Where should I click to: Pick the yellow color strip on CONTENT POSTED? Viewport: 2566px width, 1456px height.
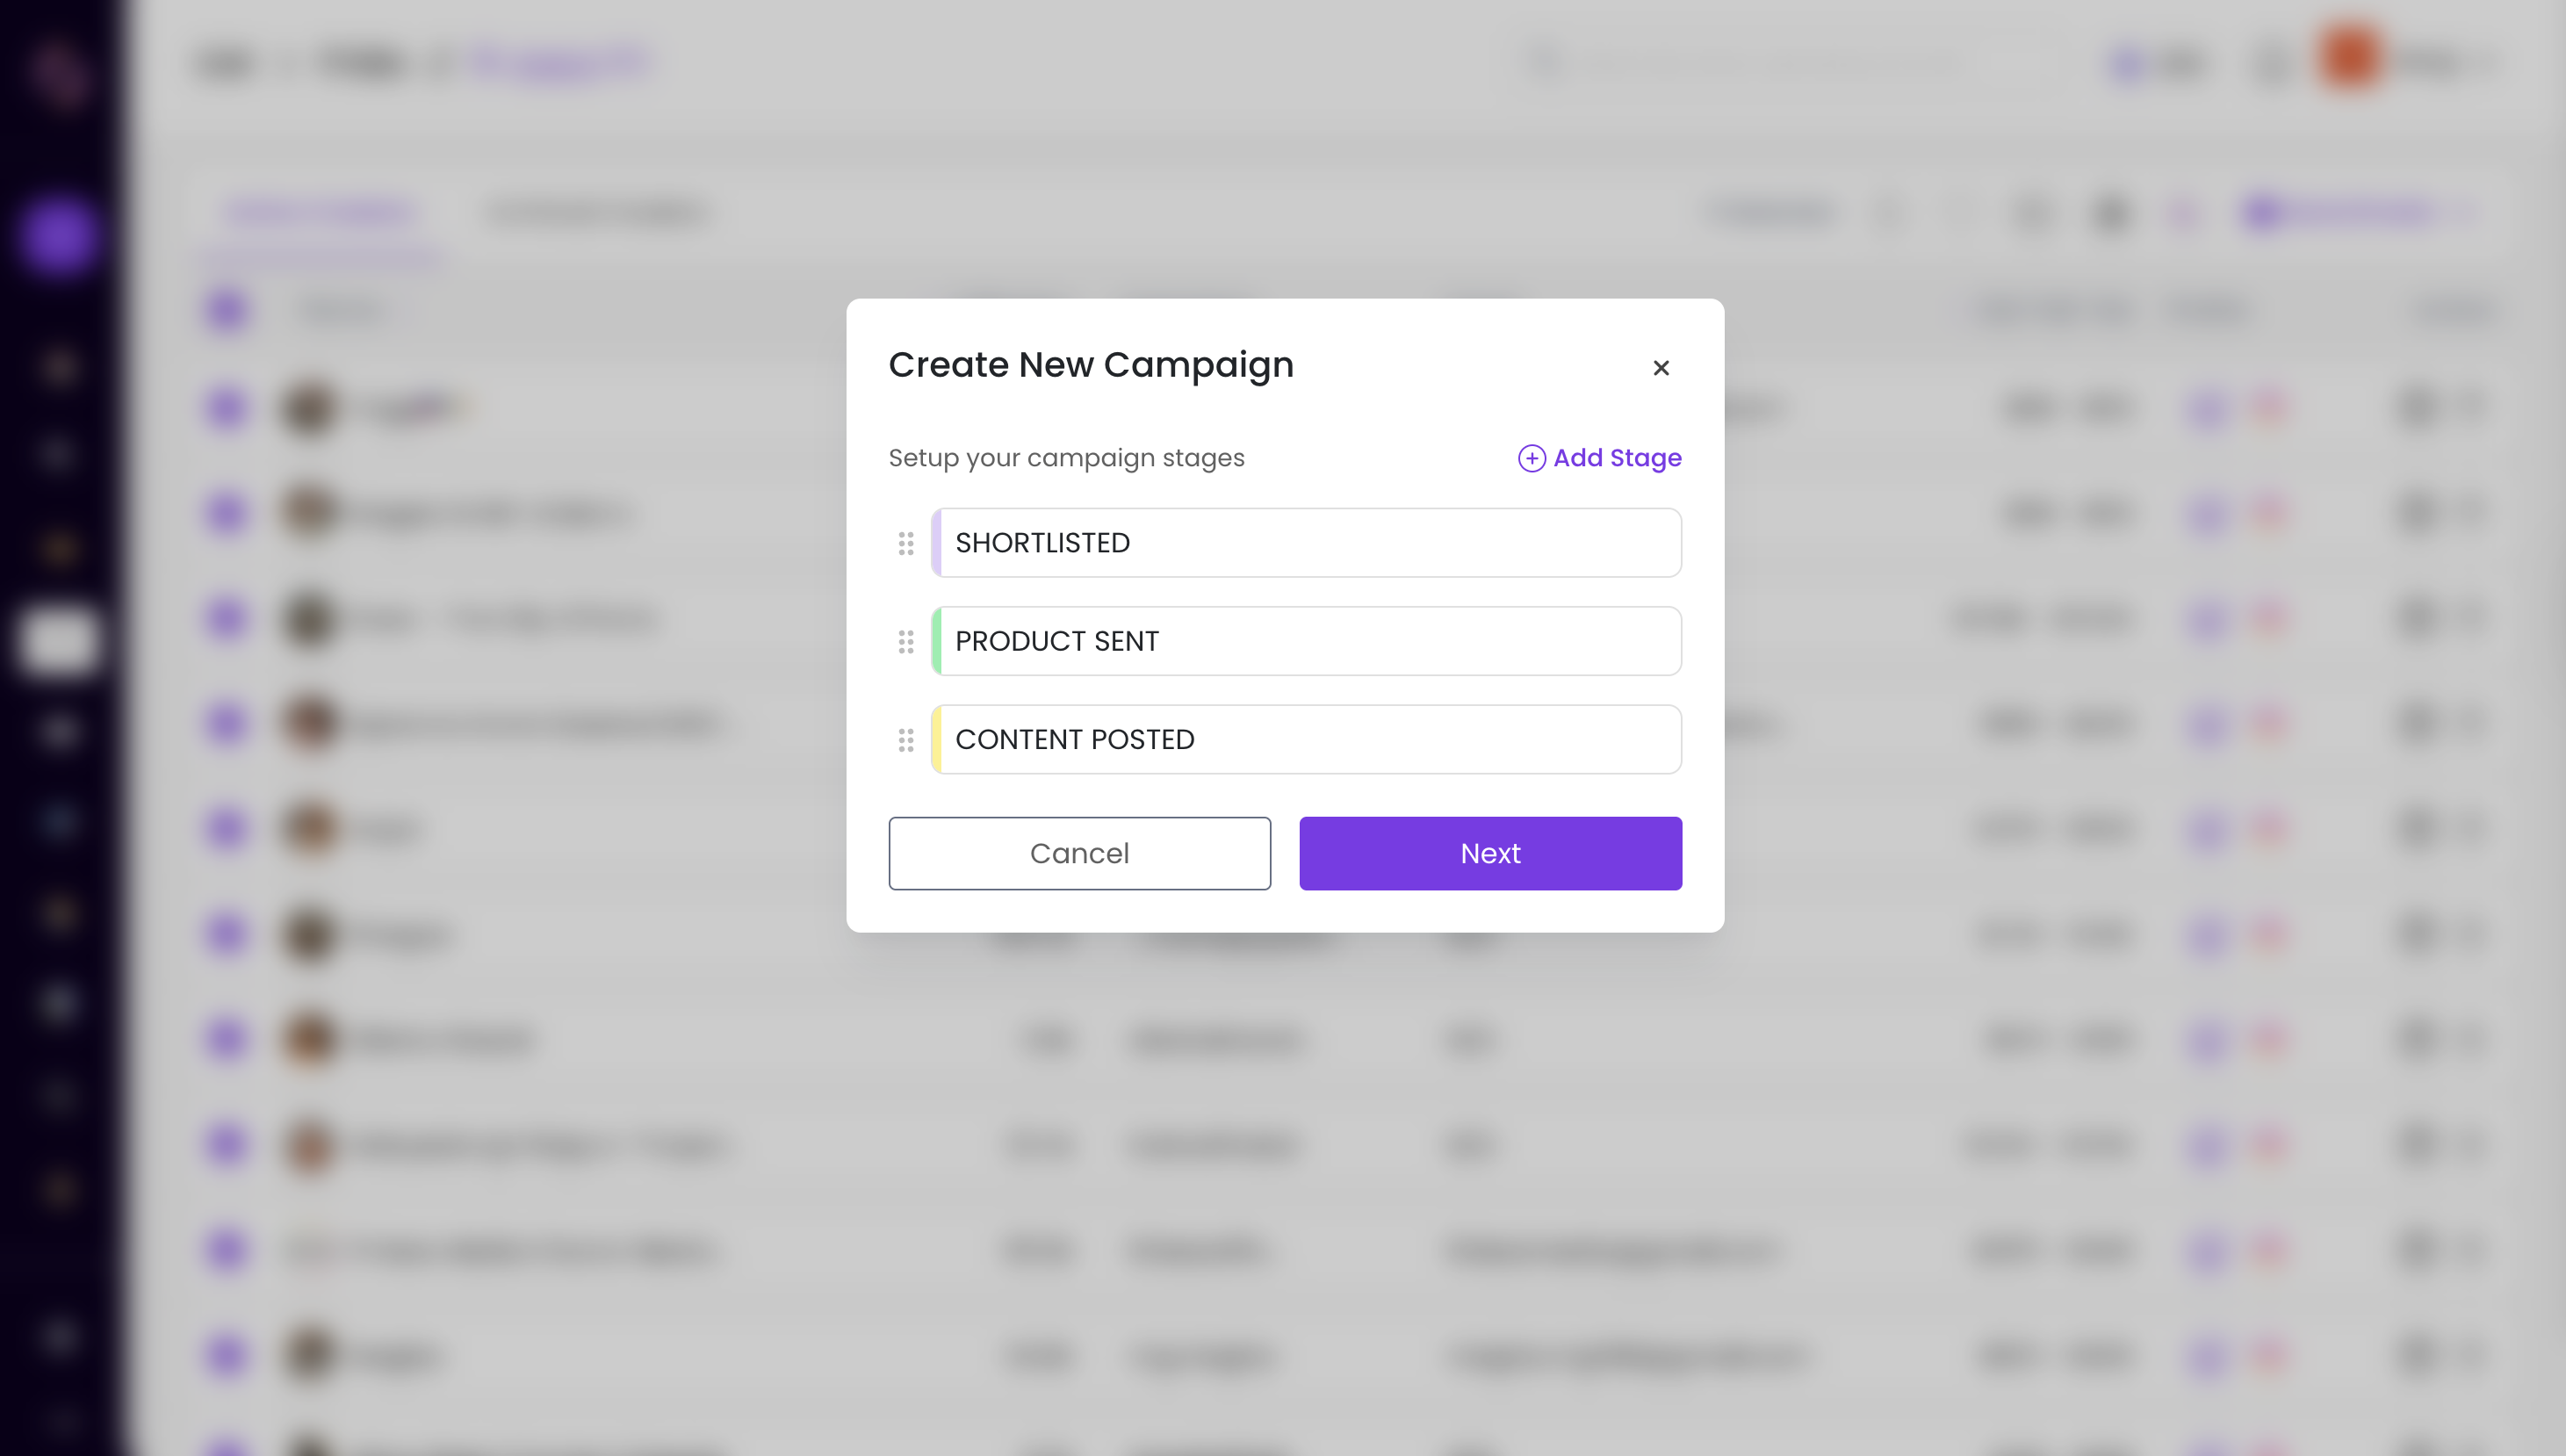(937, 739)
